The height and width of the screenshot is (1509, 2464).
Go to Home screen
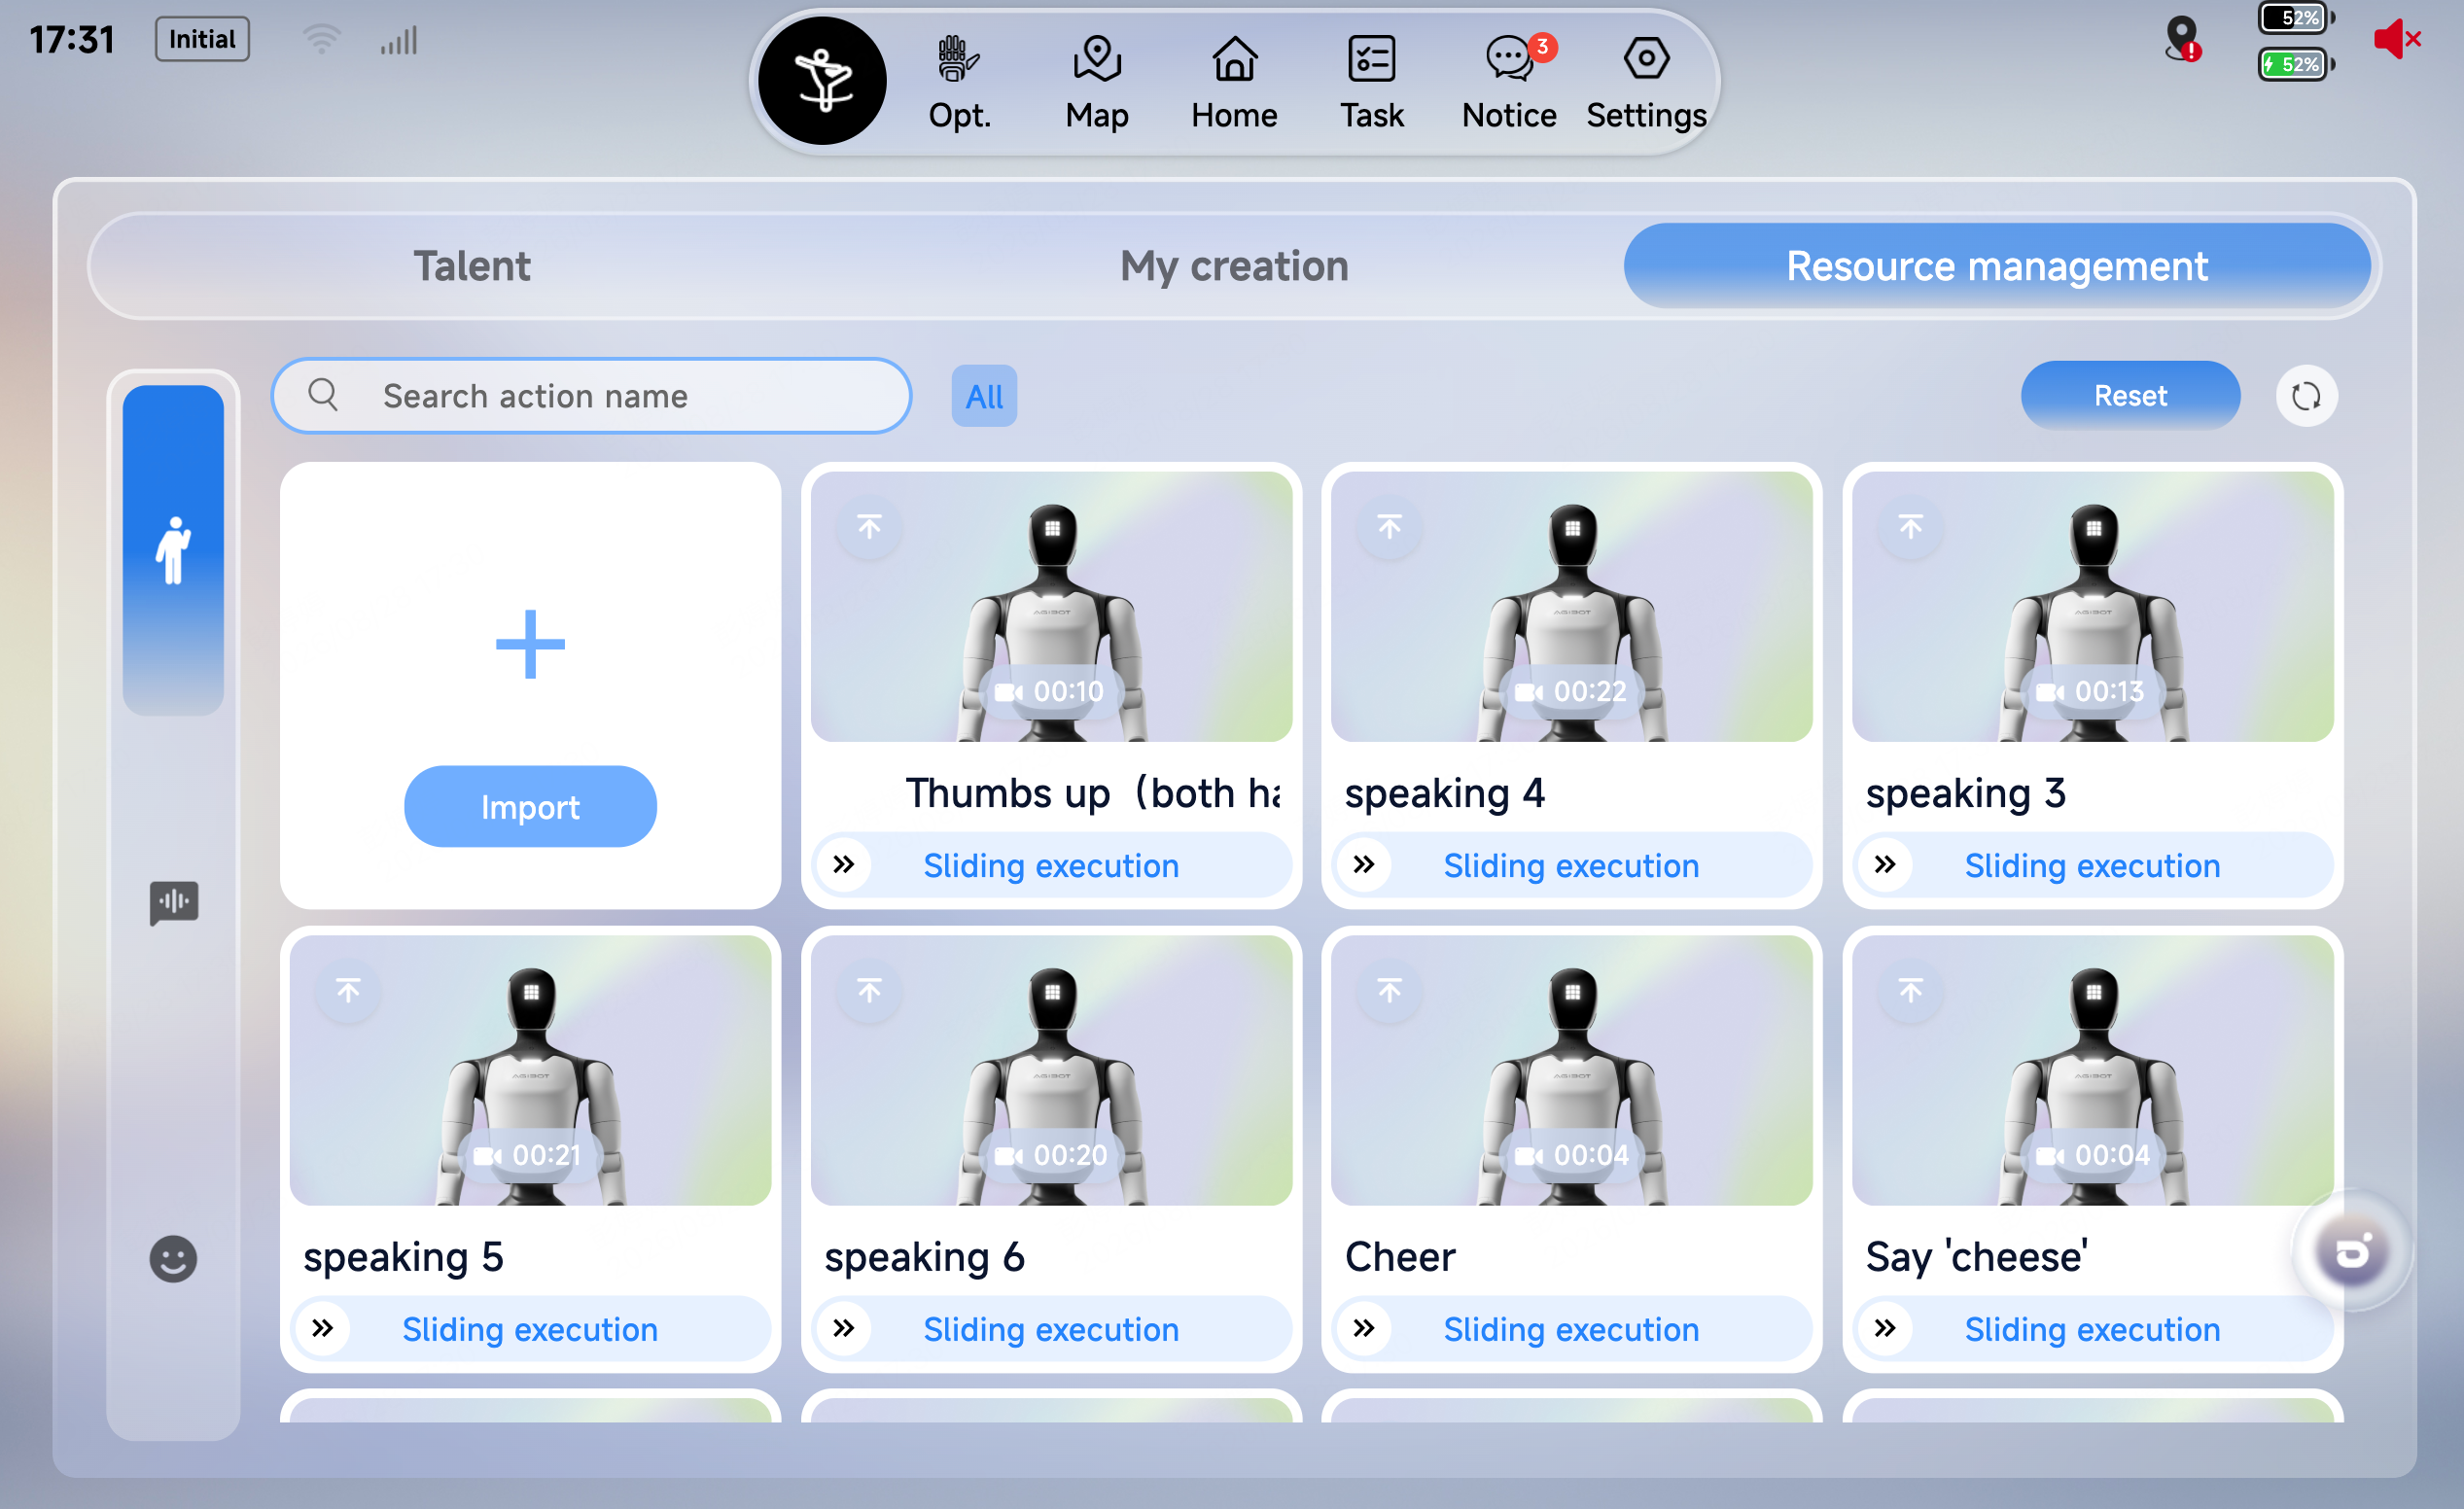tap(1234, 83)
